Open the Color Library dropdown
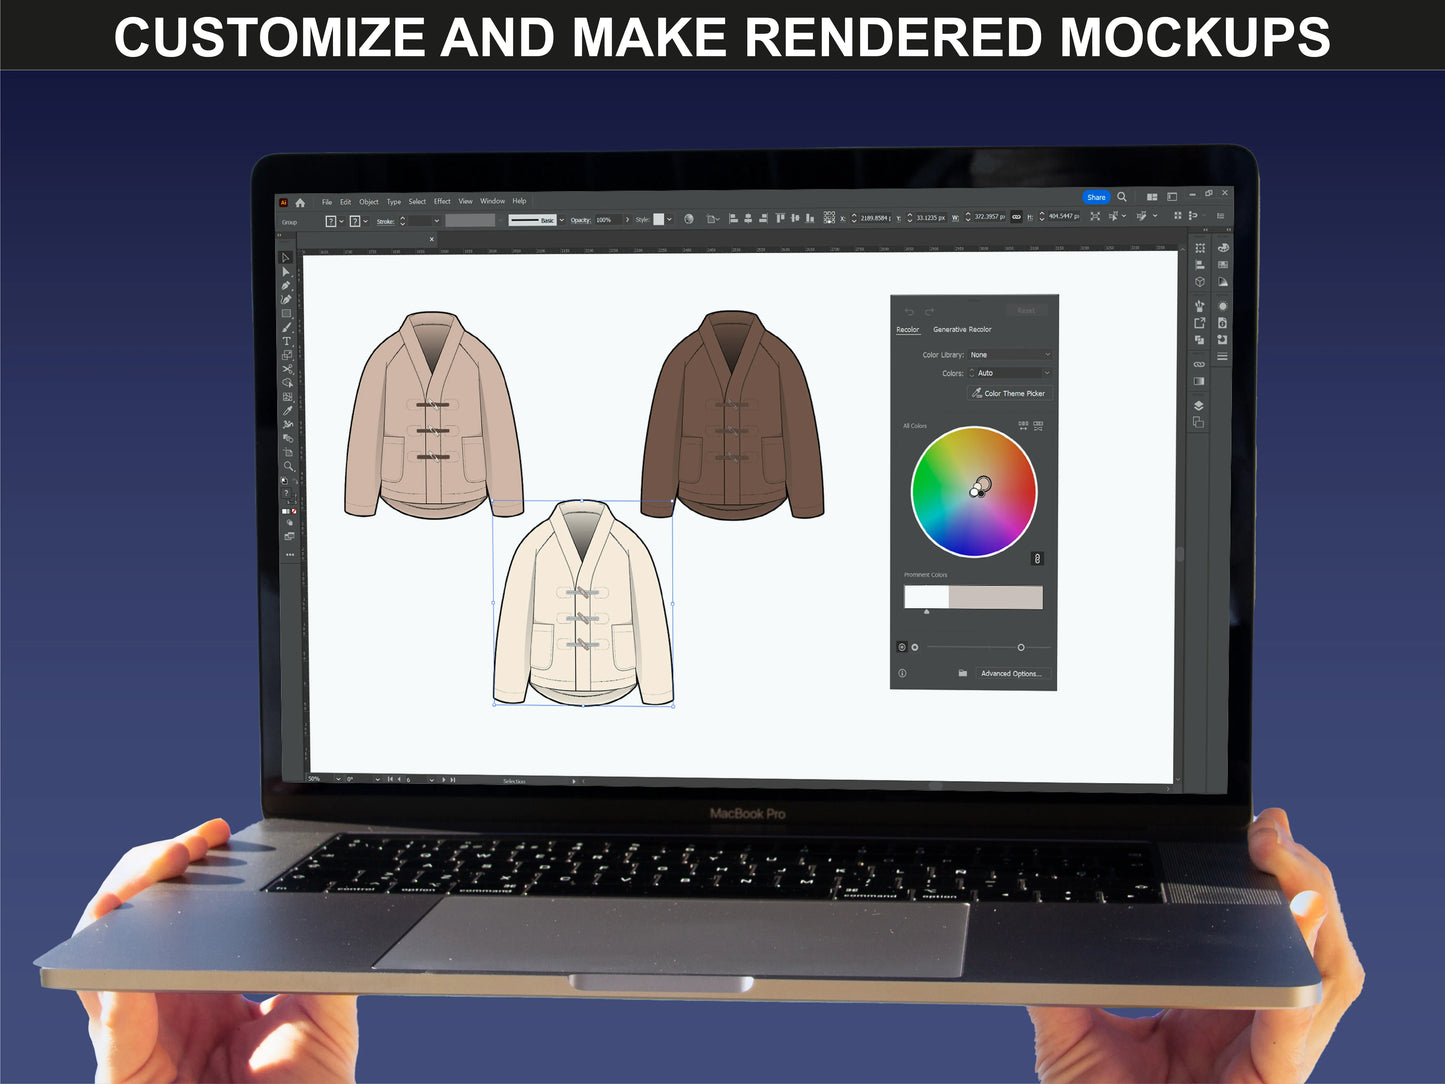 tap(1010, 355)
